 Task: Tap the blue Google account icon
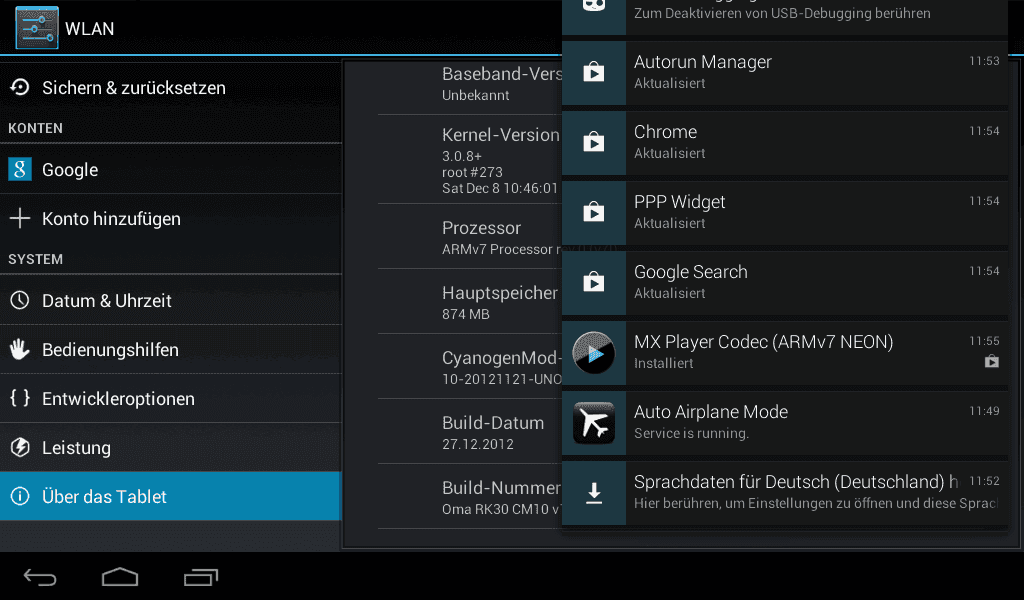pos(20,169)
